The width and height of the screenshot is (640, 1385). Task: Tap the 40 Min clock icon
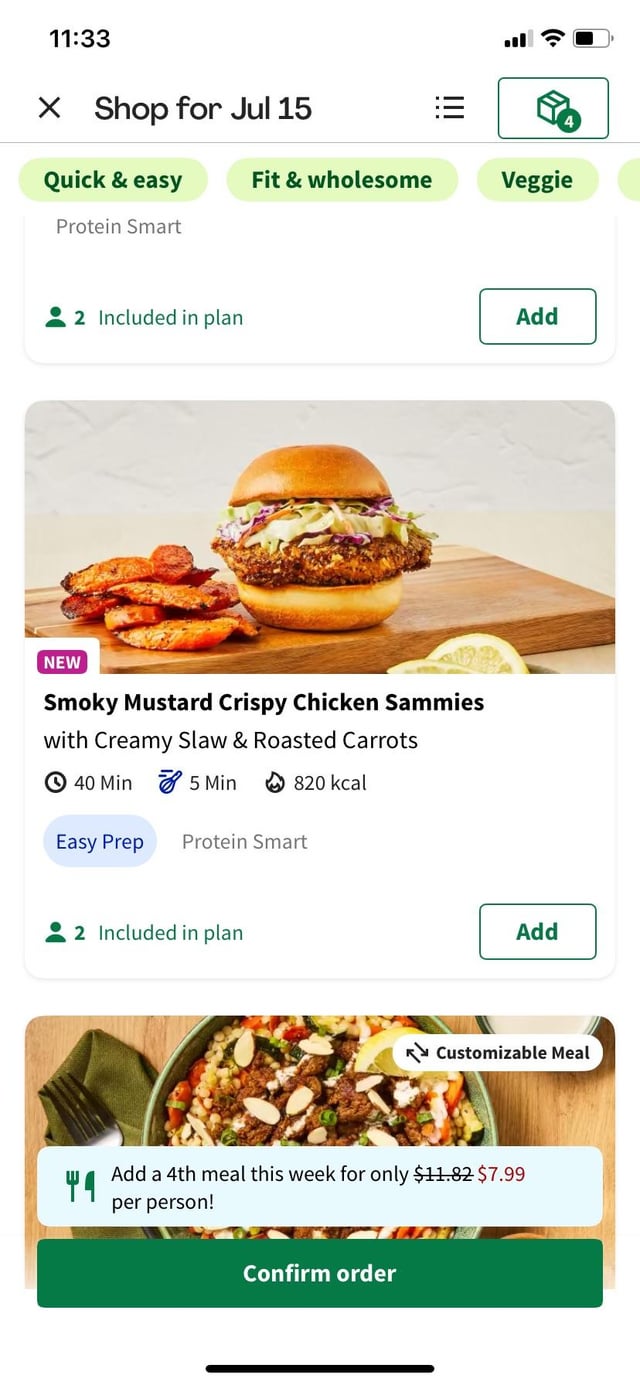click(x=56, y=783)
